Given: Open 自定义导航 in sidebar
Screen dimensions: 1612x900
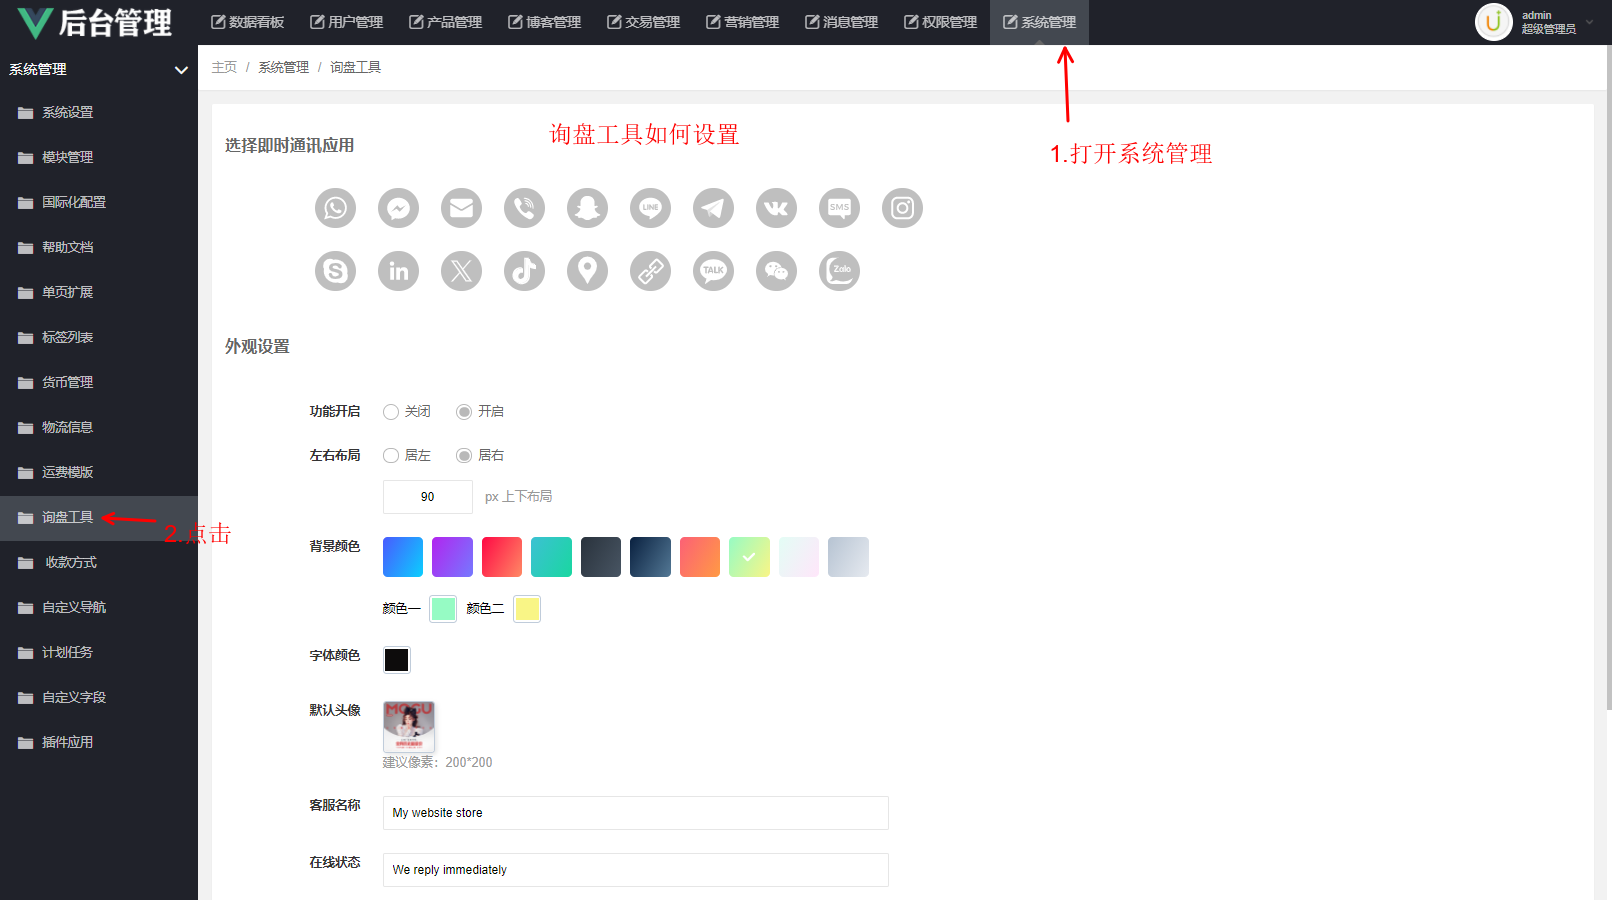Looking at the screenshot, I should pos(99,608).
